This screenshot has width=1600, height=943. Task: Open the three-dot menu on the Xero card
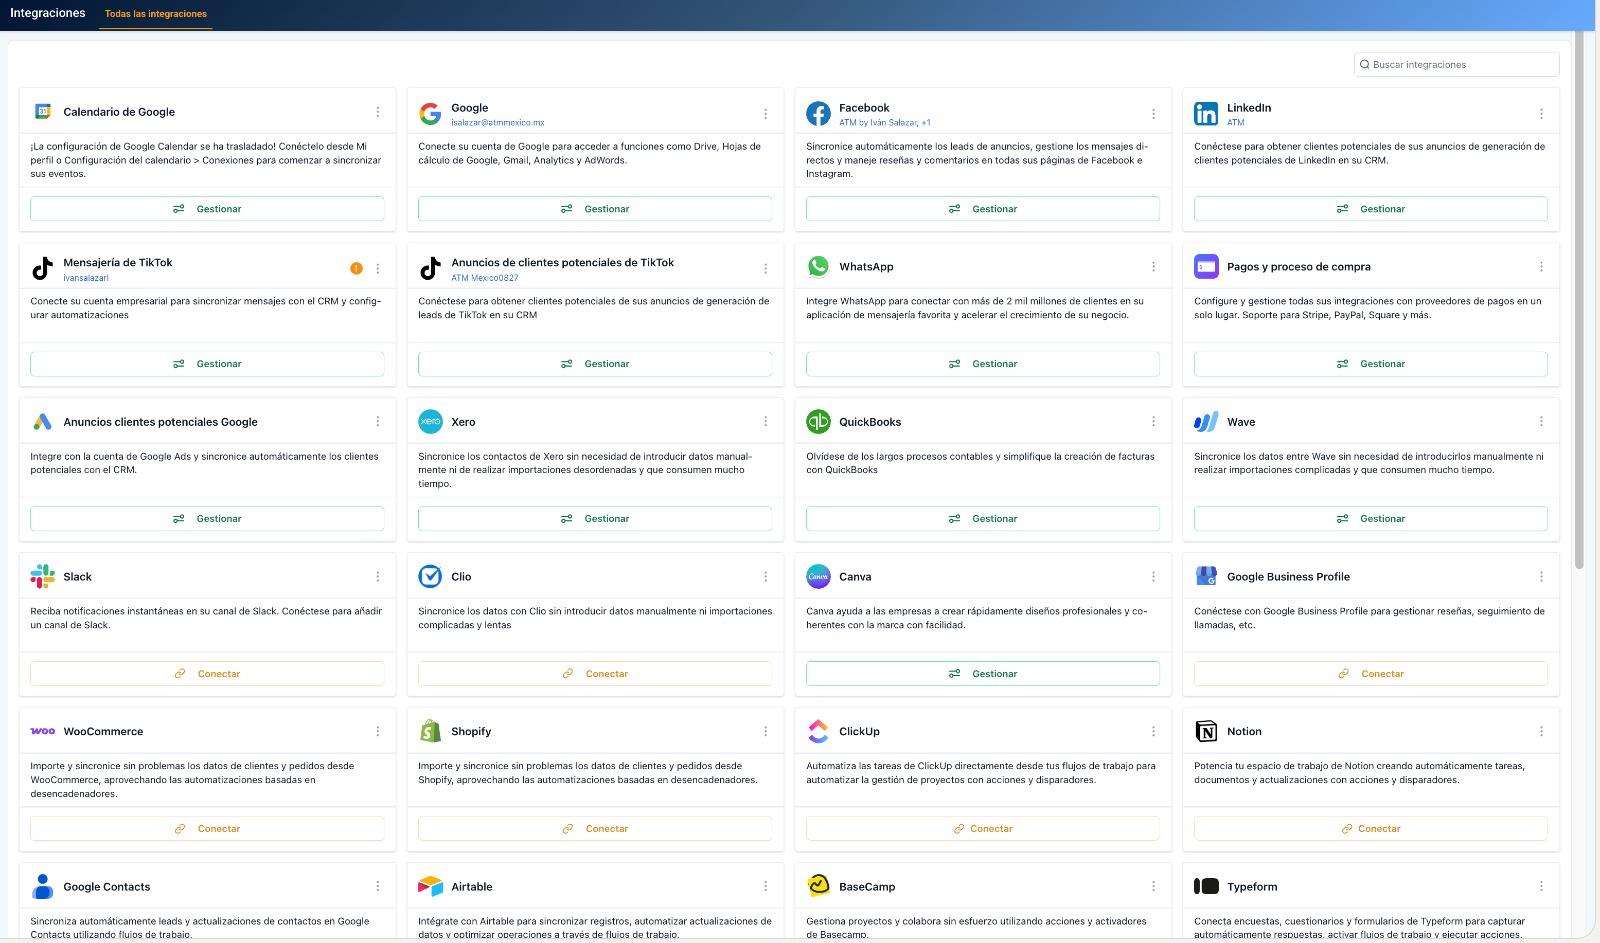(x=766, y=422)
